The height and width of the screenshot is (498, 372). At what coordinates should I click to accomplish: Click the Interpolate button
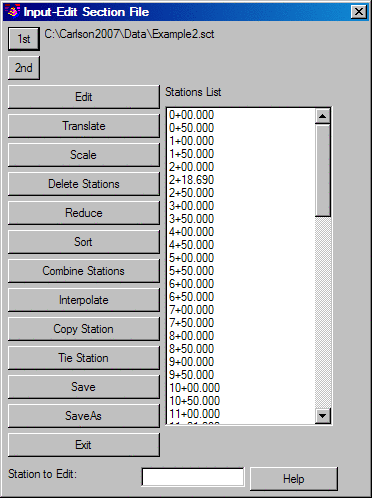[84, 300]
